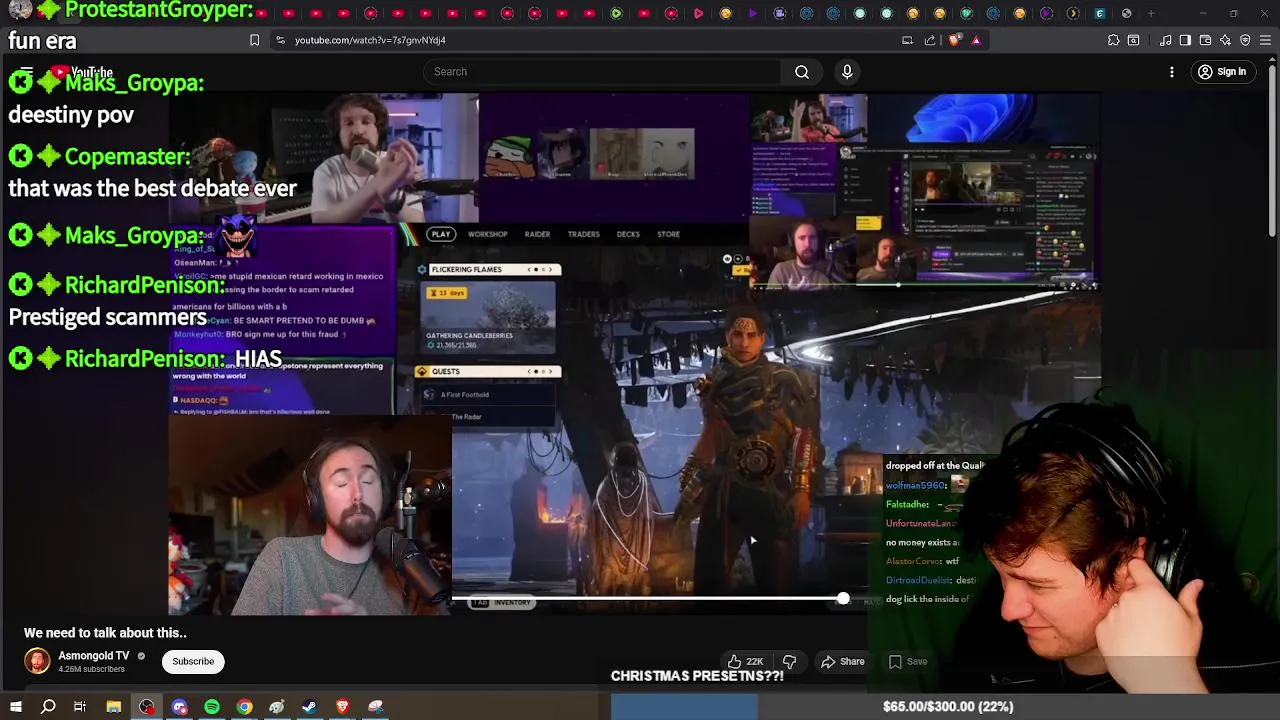This screenshot has height=720, width=1280.
Task: Move the video progress bar scrubber
Action: pos(843,598)
